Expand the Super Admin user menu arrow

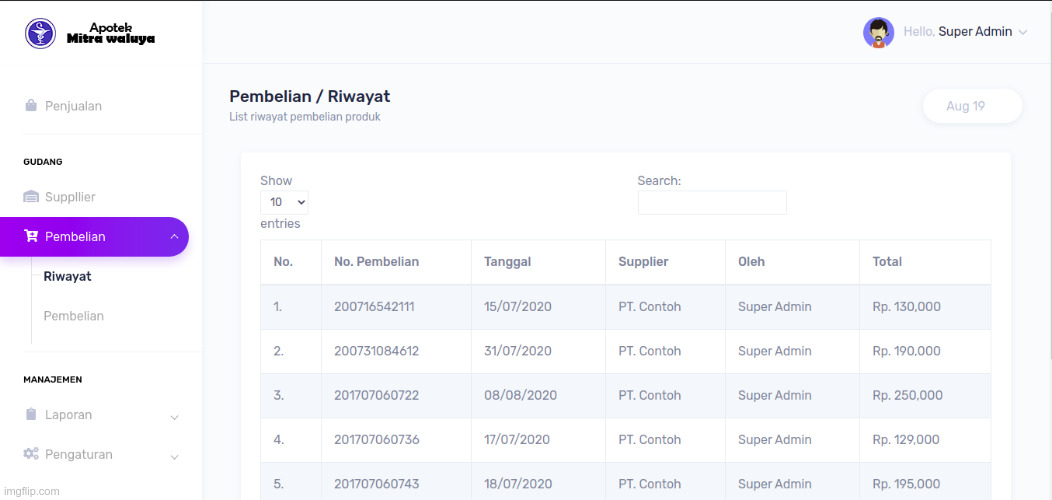click(x=1023, y=32)
